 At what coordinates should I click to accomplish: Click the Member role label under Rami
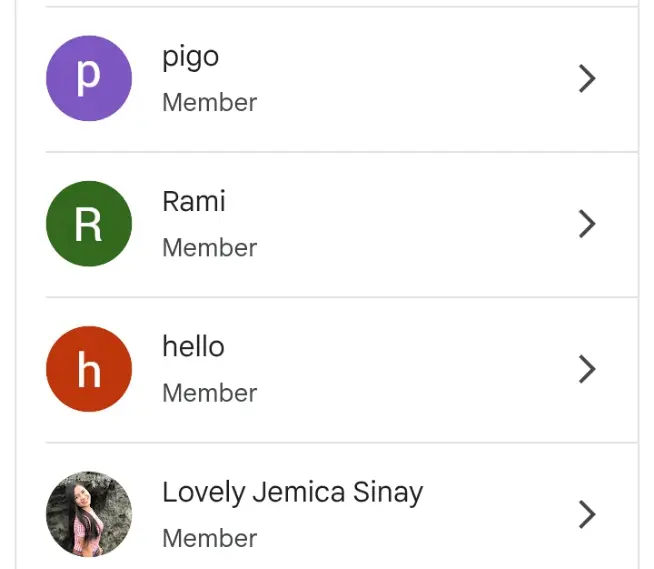pyautogui.click(x=209, y=248)
